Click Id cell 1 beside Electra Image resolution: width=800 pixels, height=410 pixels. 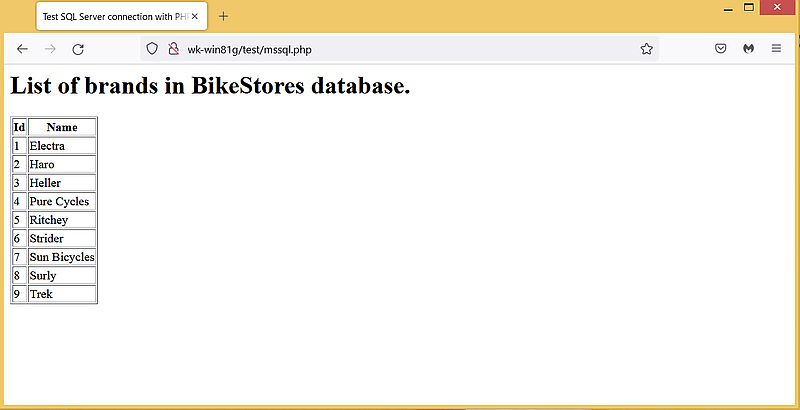coord(19,146)
